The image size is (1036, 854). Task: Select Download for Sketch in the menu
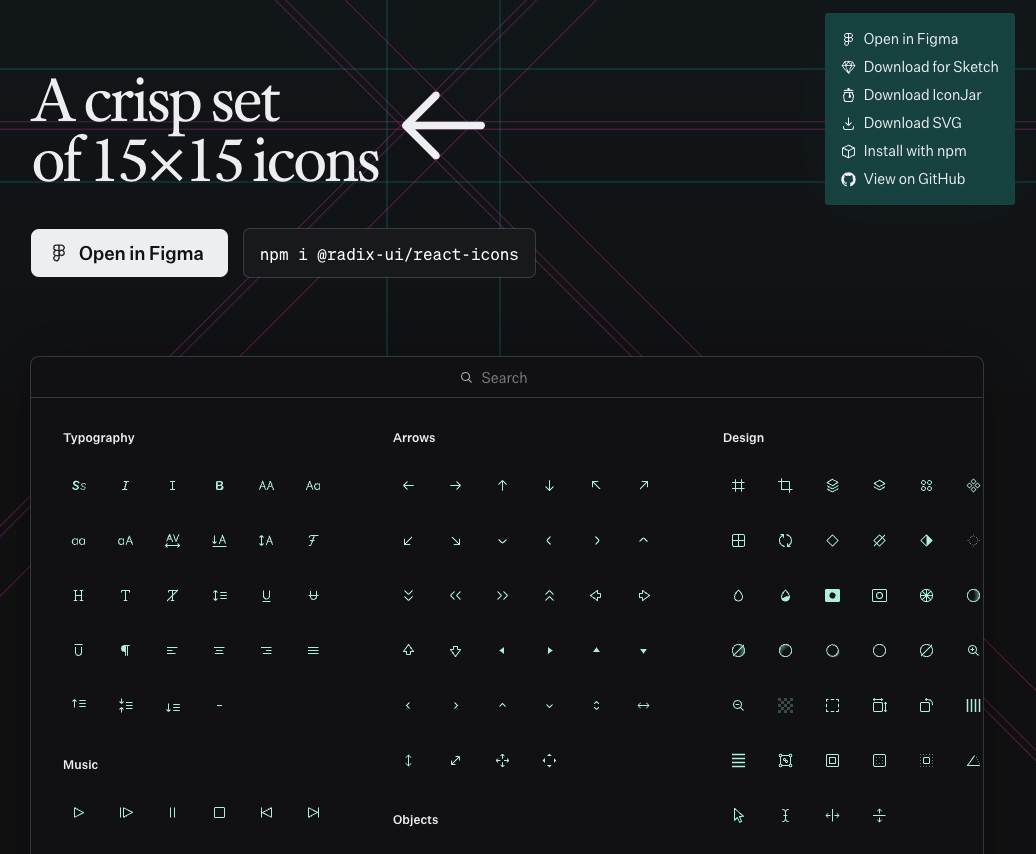click(930, 67)
